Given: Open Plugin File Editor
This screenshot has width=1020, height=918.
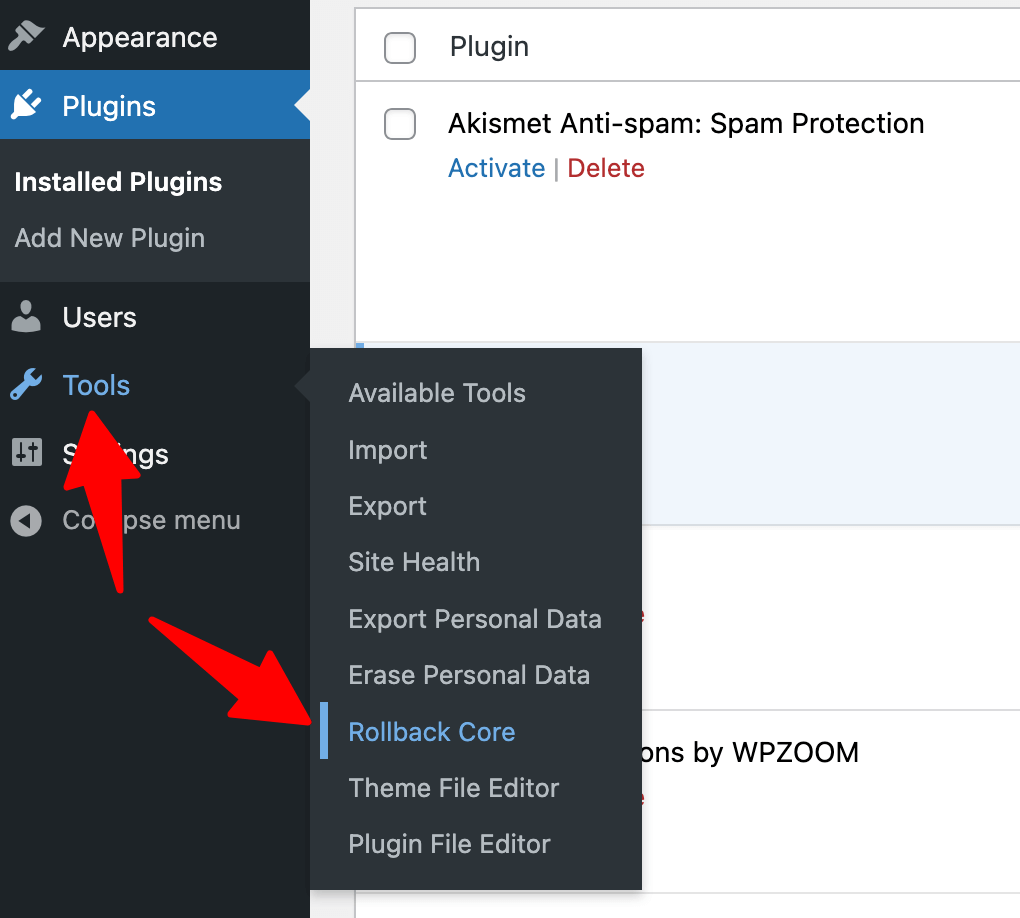Looking at the screenshot, I should [x=450, y=844].
